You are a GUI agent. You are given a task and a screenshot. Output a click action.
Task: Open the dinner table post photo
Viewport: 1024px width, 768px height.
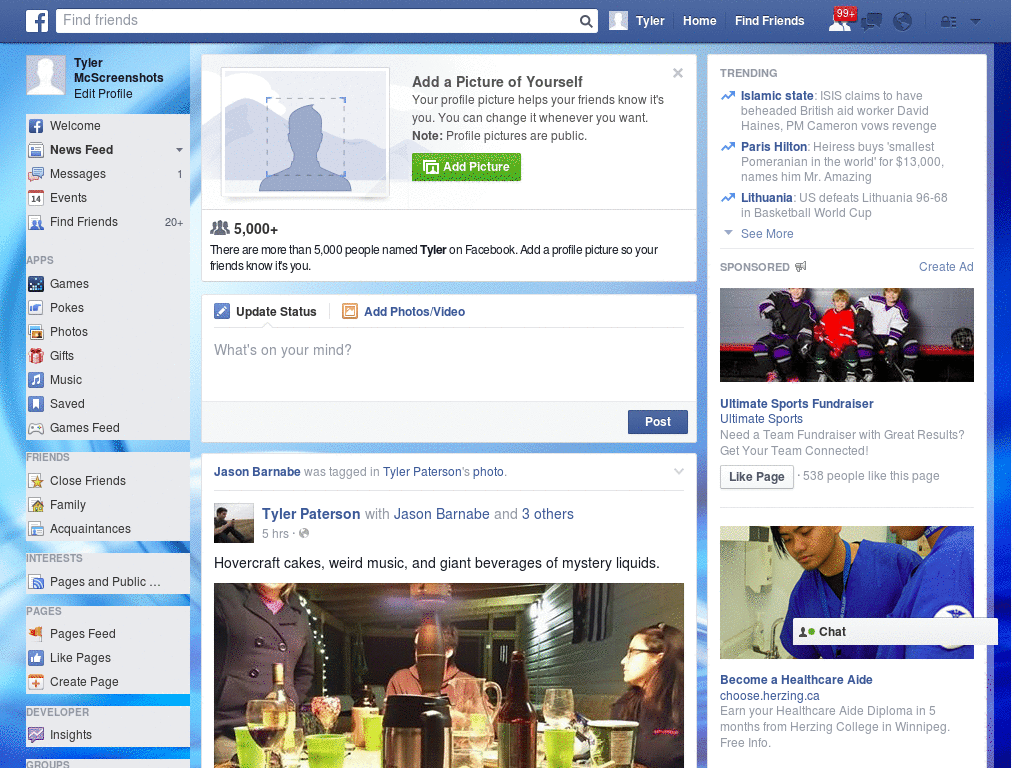449,675
